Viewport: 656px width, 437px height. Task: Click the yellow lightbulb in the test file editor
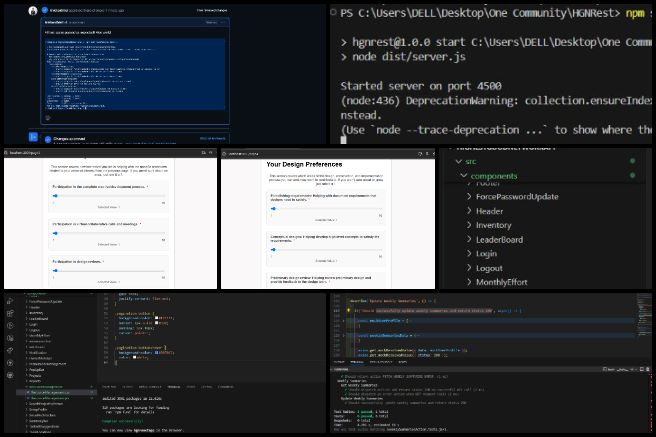tap(348, 310)
